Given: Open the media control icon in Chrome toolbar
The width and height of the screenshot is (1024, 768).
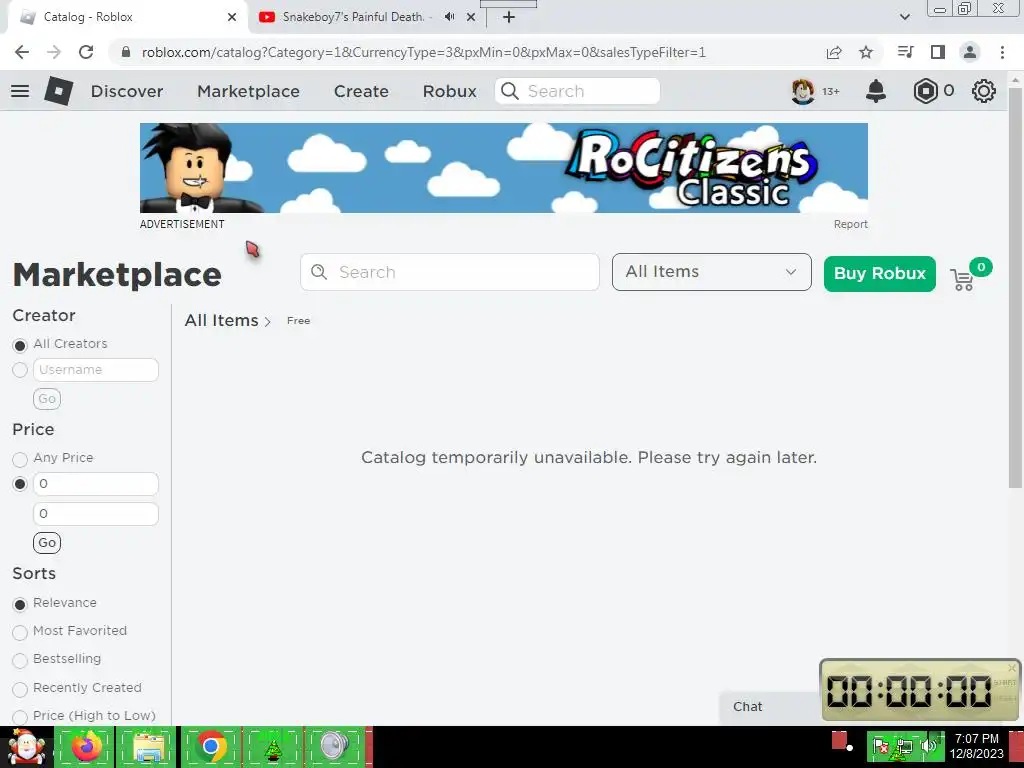Looking at the screenshot, I should pyautogui.click(x=905, y=52).
